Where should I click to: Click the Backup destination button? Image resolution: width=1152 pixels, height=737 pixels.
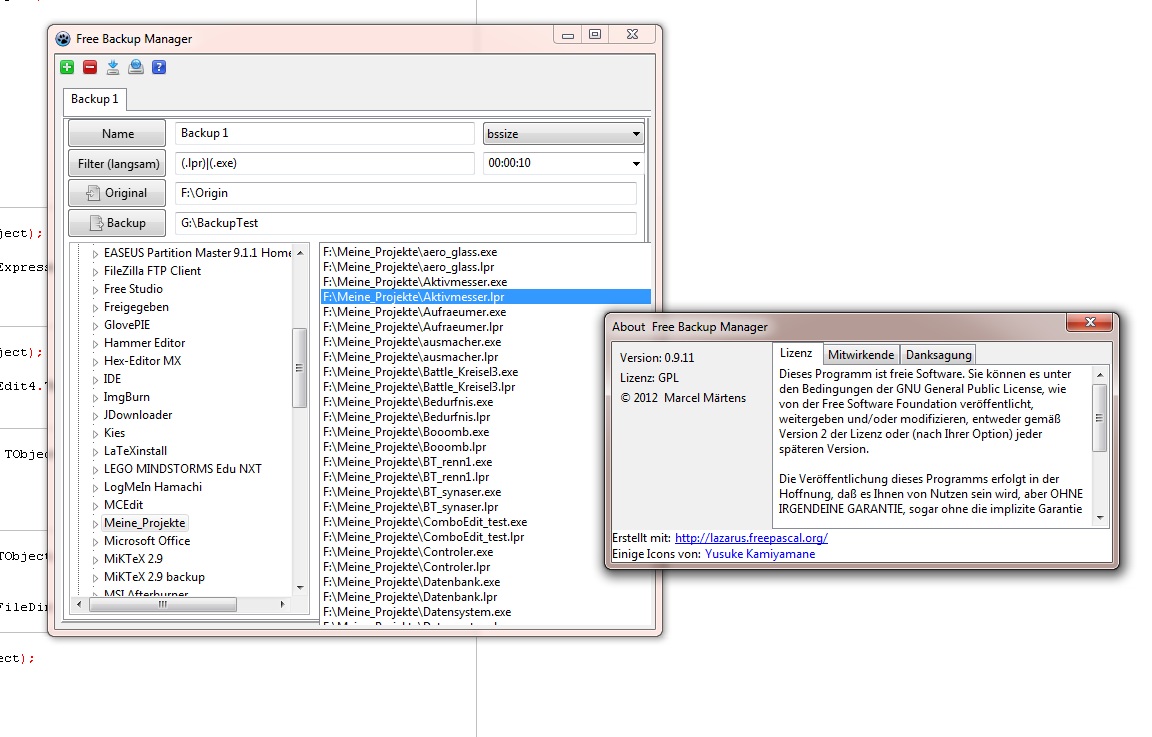click(x=117, y=223)
